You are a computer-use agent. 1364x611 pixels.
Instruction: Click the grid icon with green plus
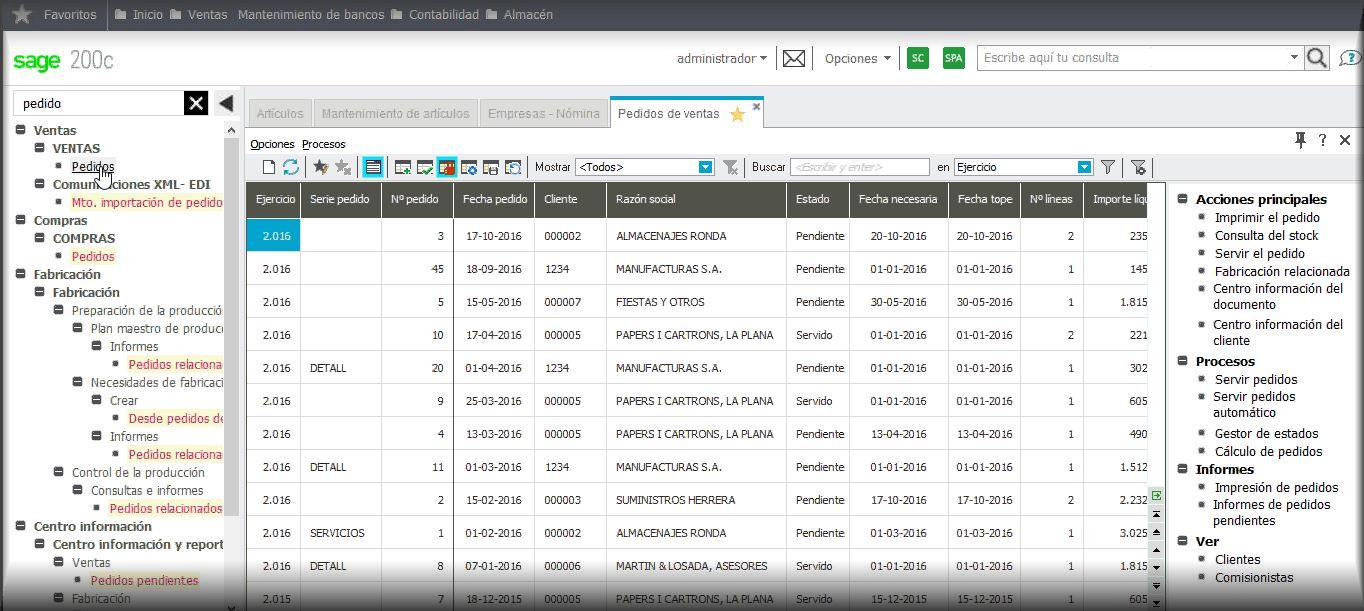[403, 167]
